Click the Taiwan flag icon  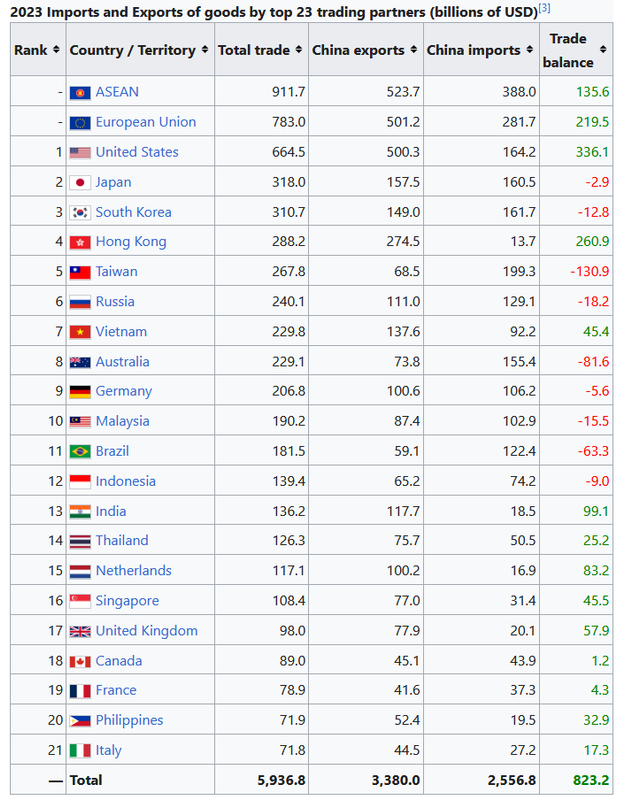pos(80,272)
